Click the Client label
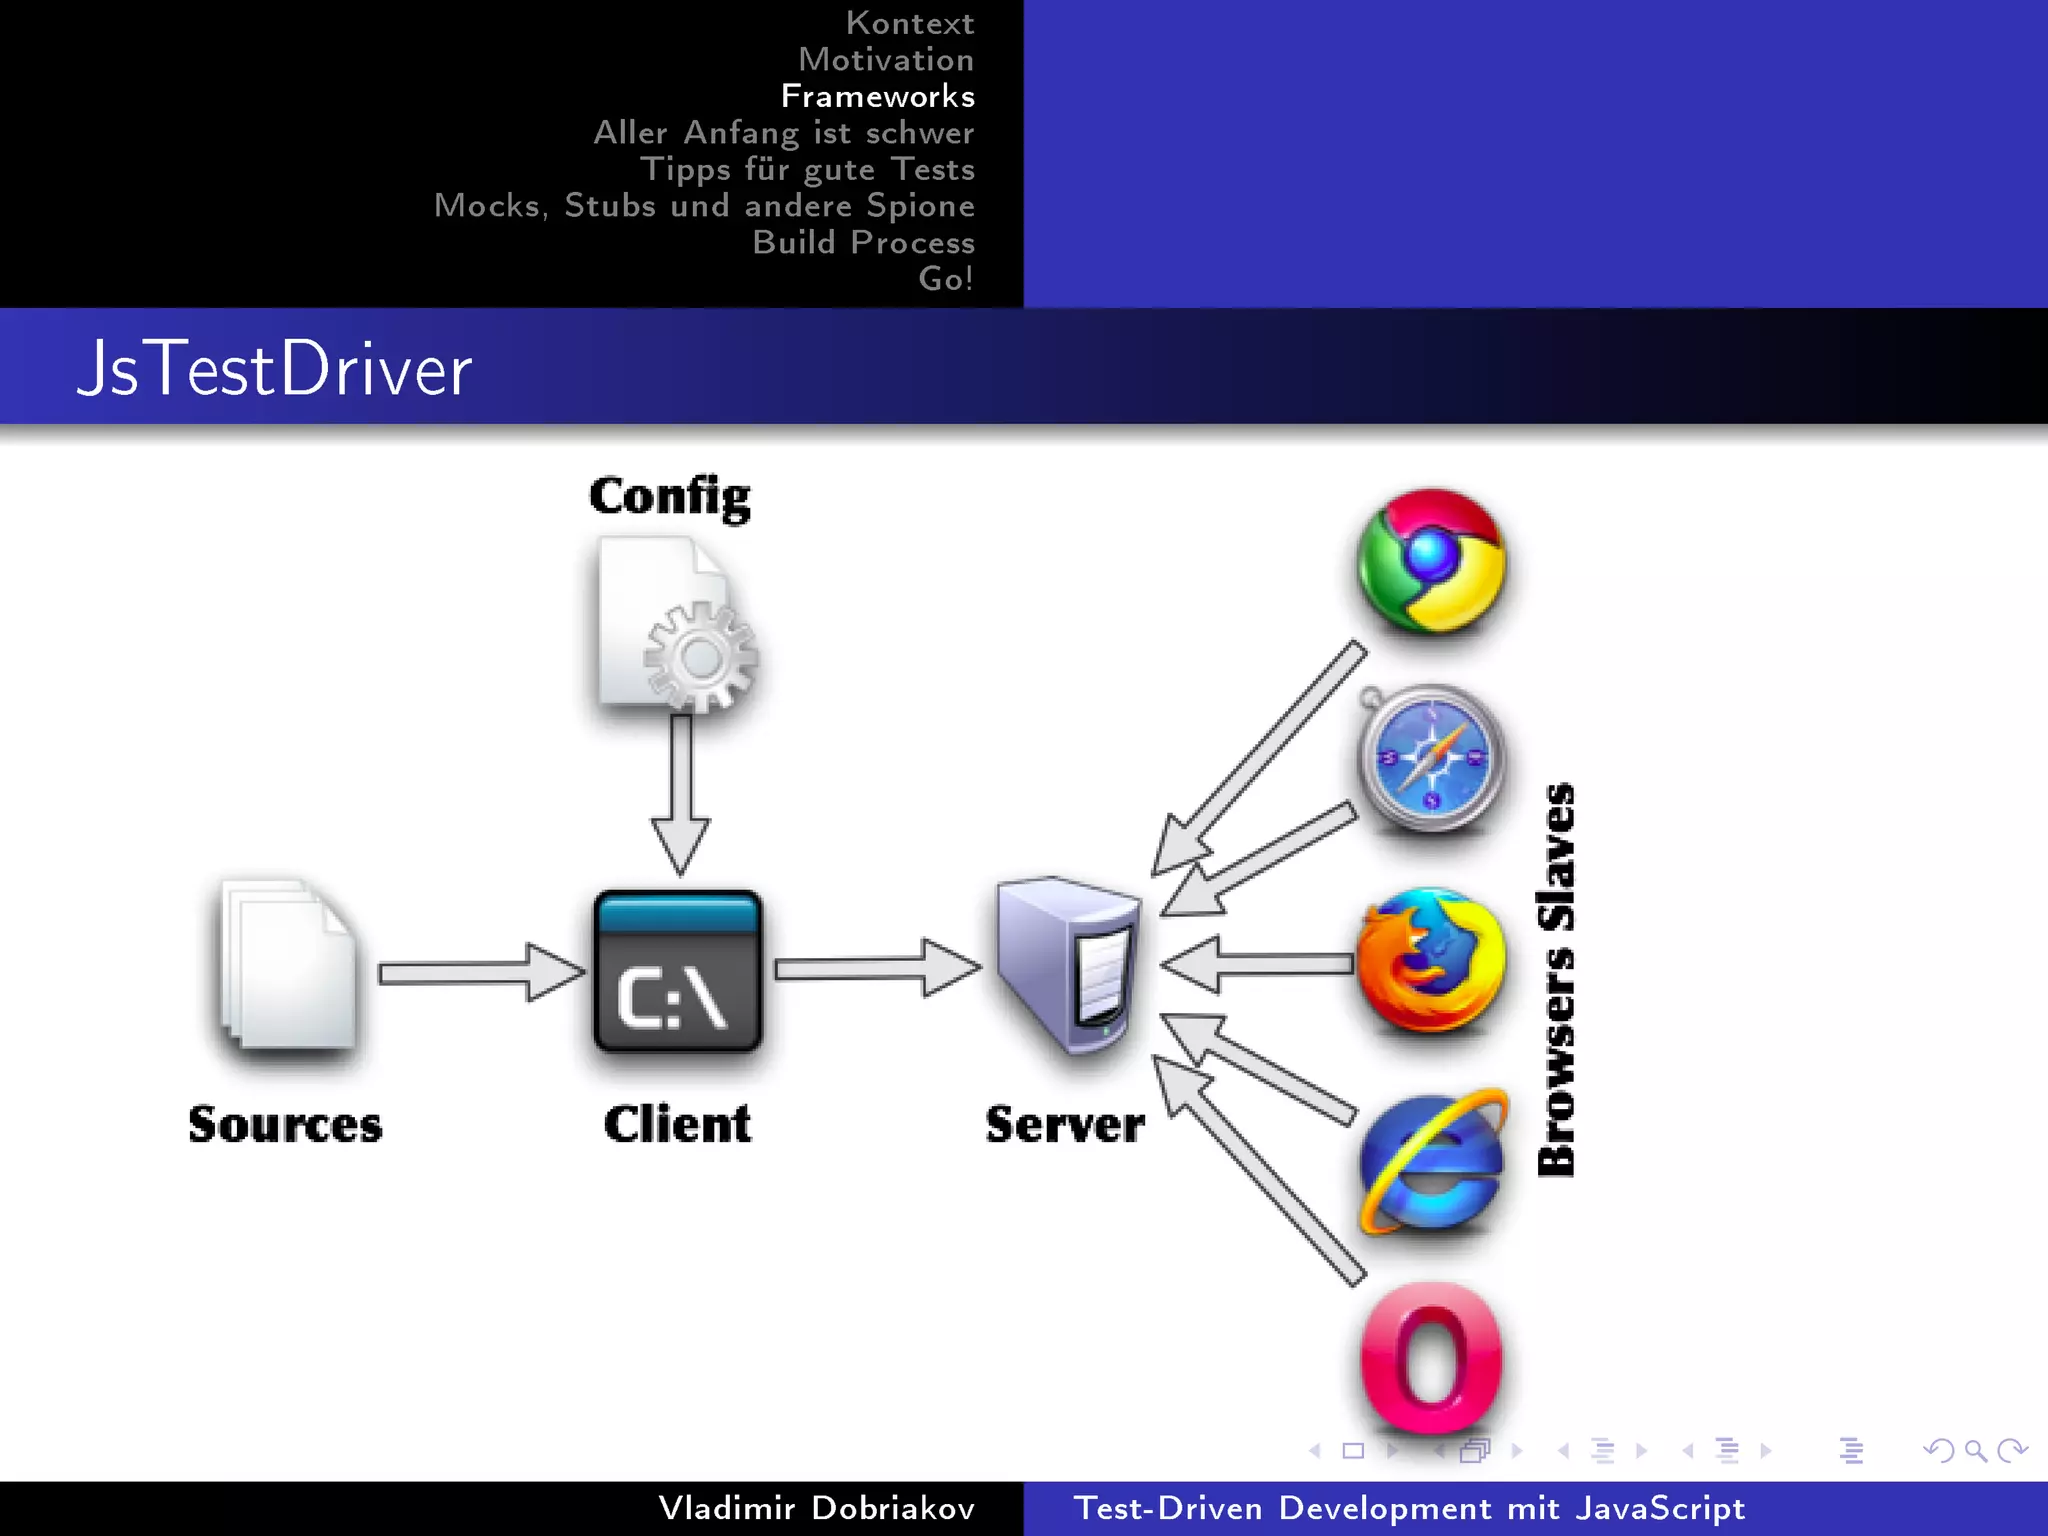 point(677,1124)
